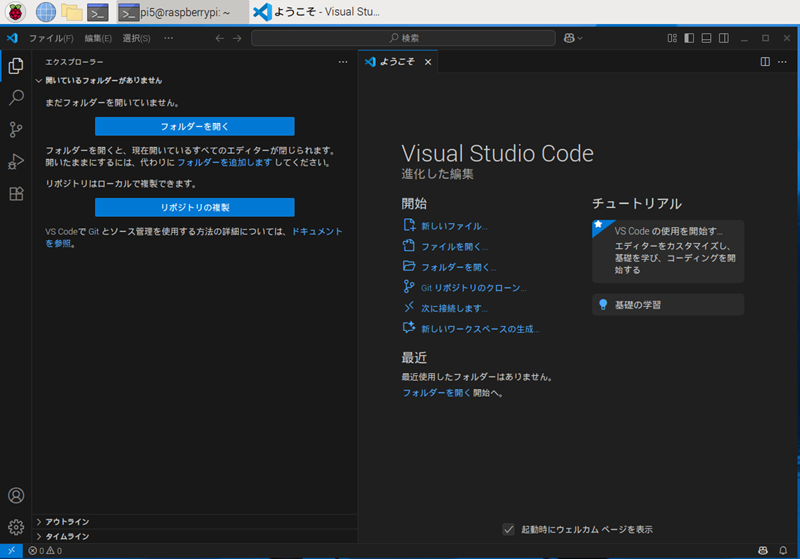
Task: Open the Source Control view icon
Action: click(x=16, y=130)
